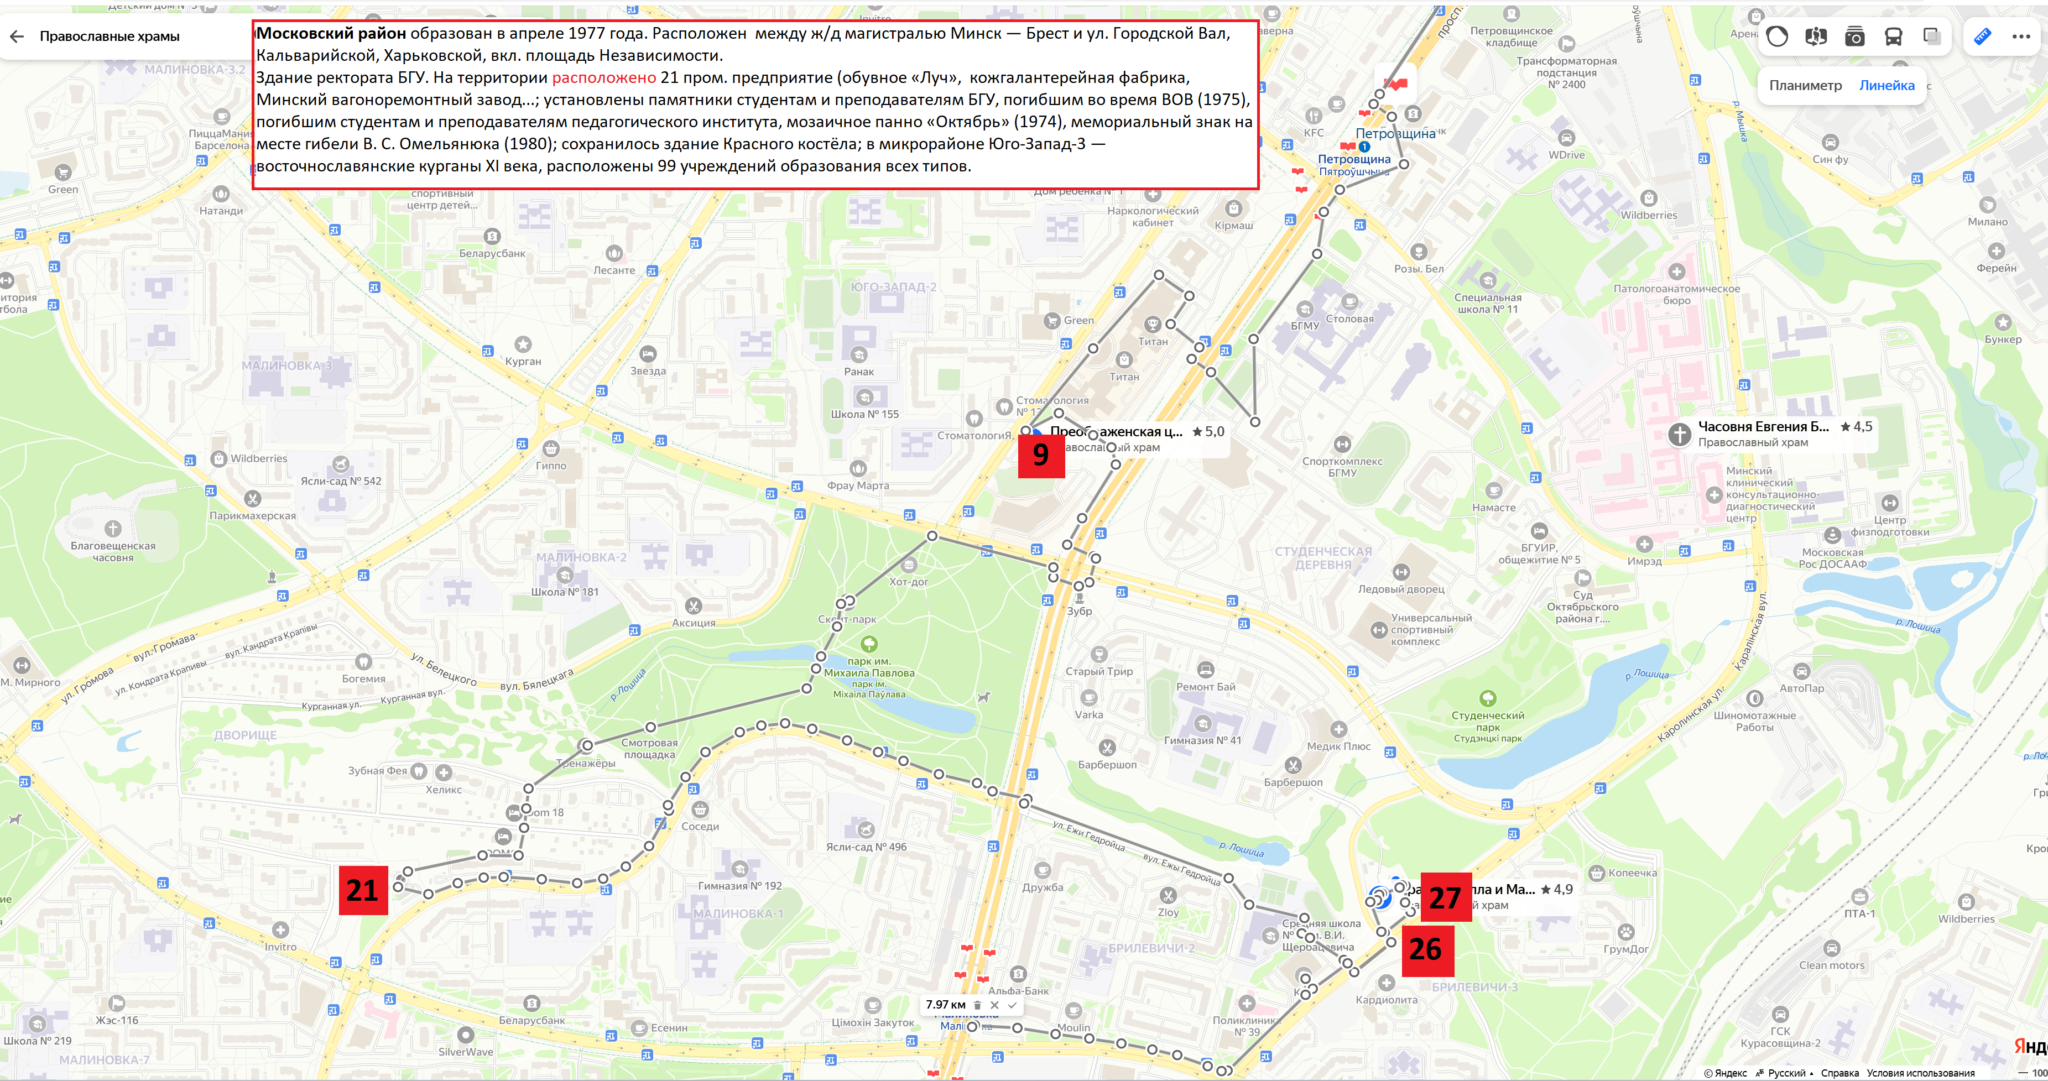Delete the measurement with the trash icon
The width and height of the screenshot is (2048, 1081).
pyautogui.click(x=978, y=1005)
